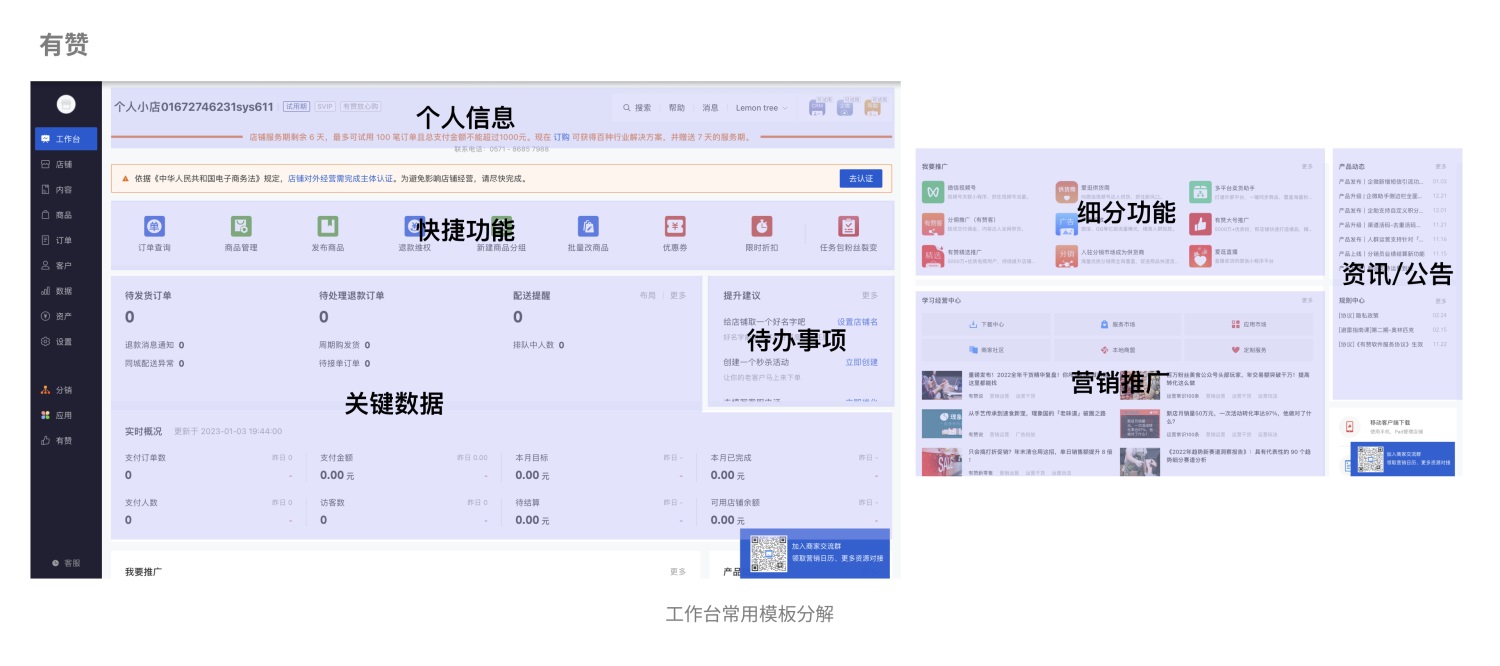Click the 立即创建 link for 秒杀活动
This screenshot has width=1500, height=666.
pos(862,362)
